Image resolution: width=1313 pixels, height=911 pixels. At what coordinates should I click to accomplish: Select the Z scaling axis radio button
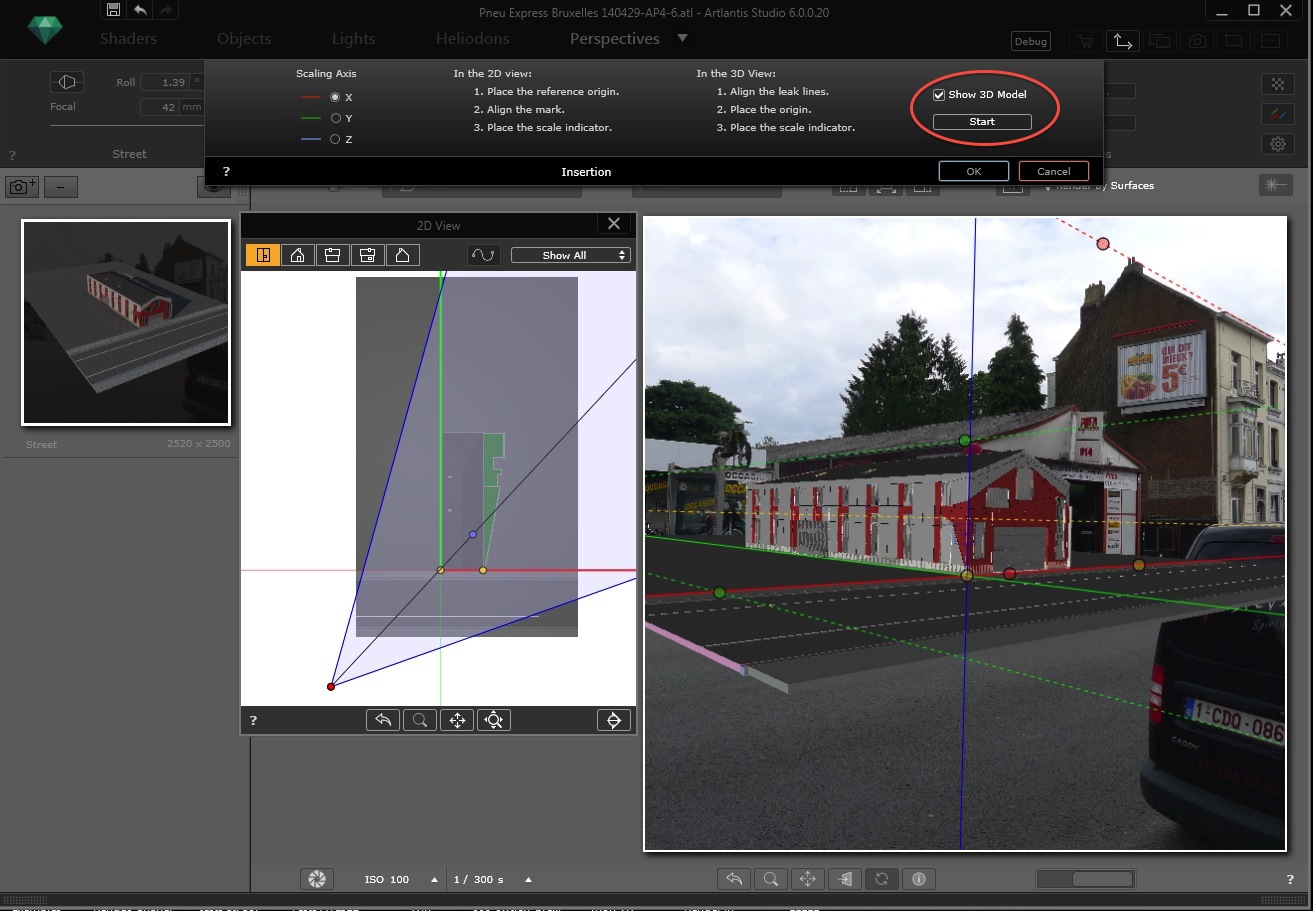[x=336, y=139]
